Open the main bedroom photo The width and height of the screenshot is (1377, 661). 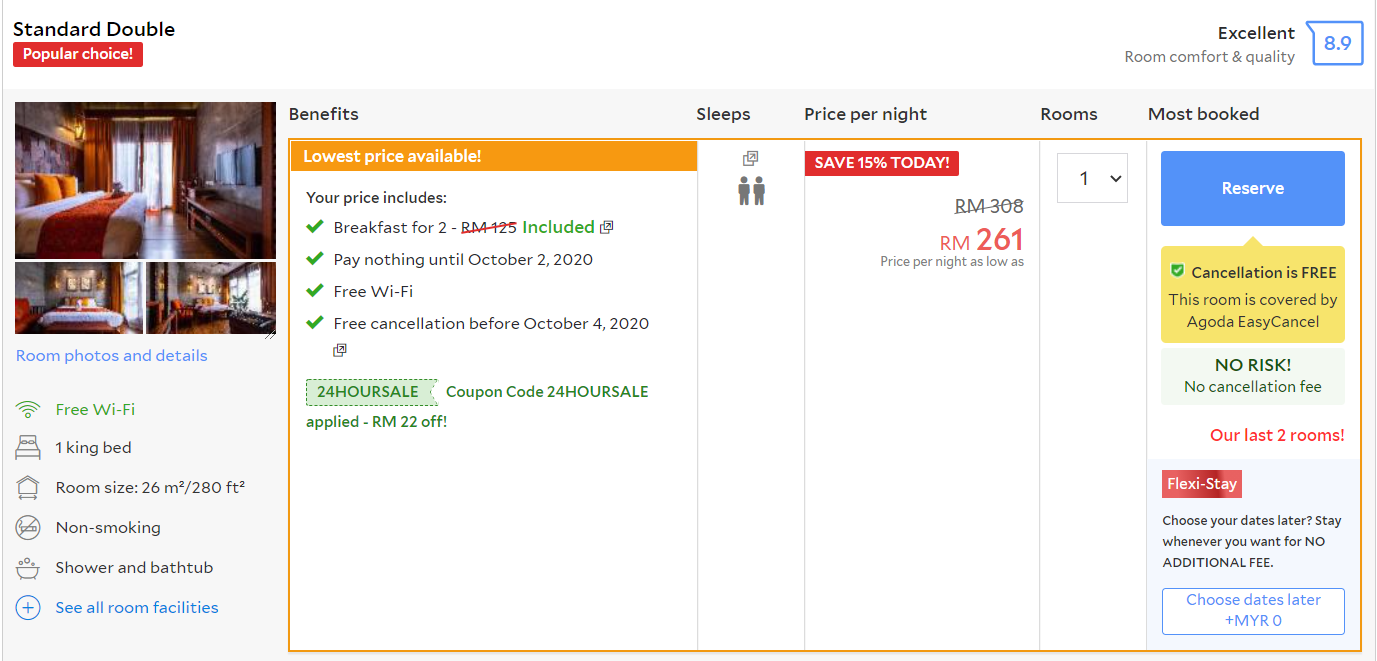(145, 180)
